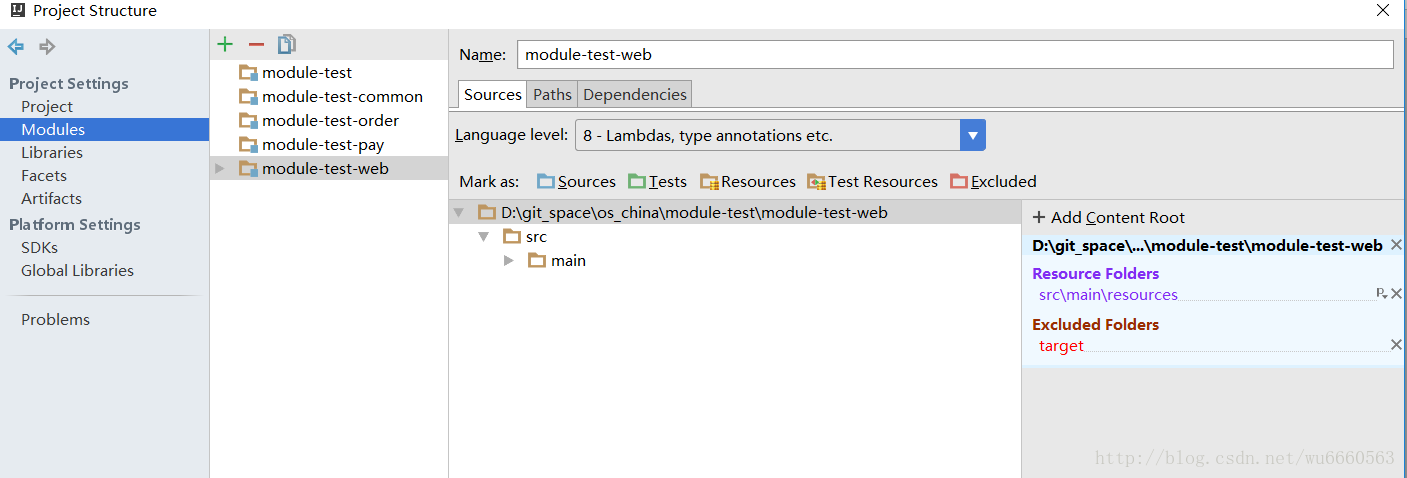This screenshot has width=1407, height=478.
Task: Mark folder as Sources
Action: pos(576,181)
